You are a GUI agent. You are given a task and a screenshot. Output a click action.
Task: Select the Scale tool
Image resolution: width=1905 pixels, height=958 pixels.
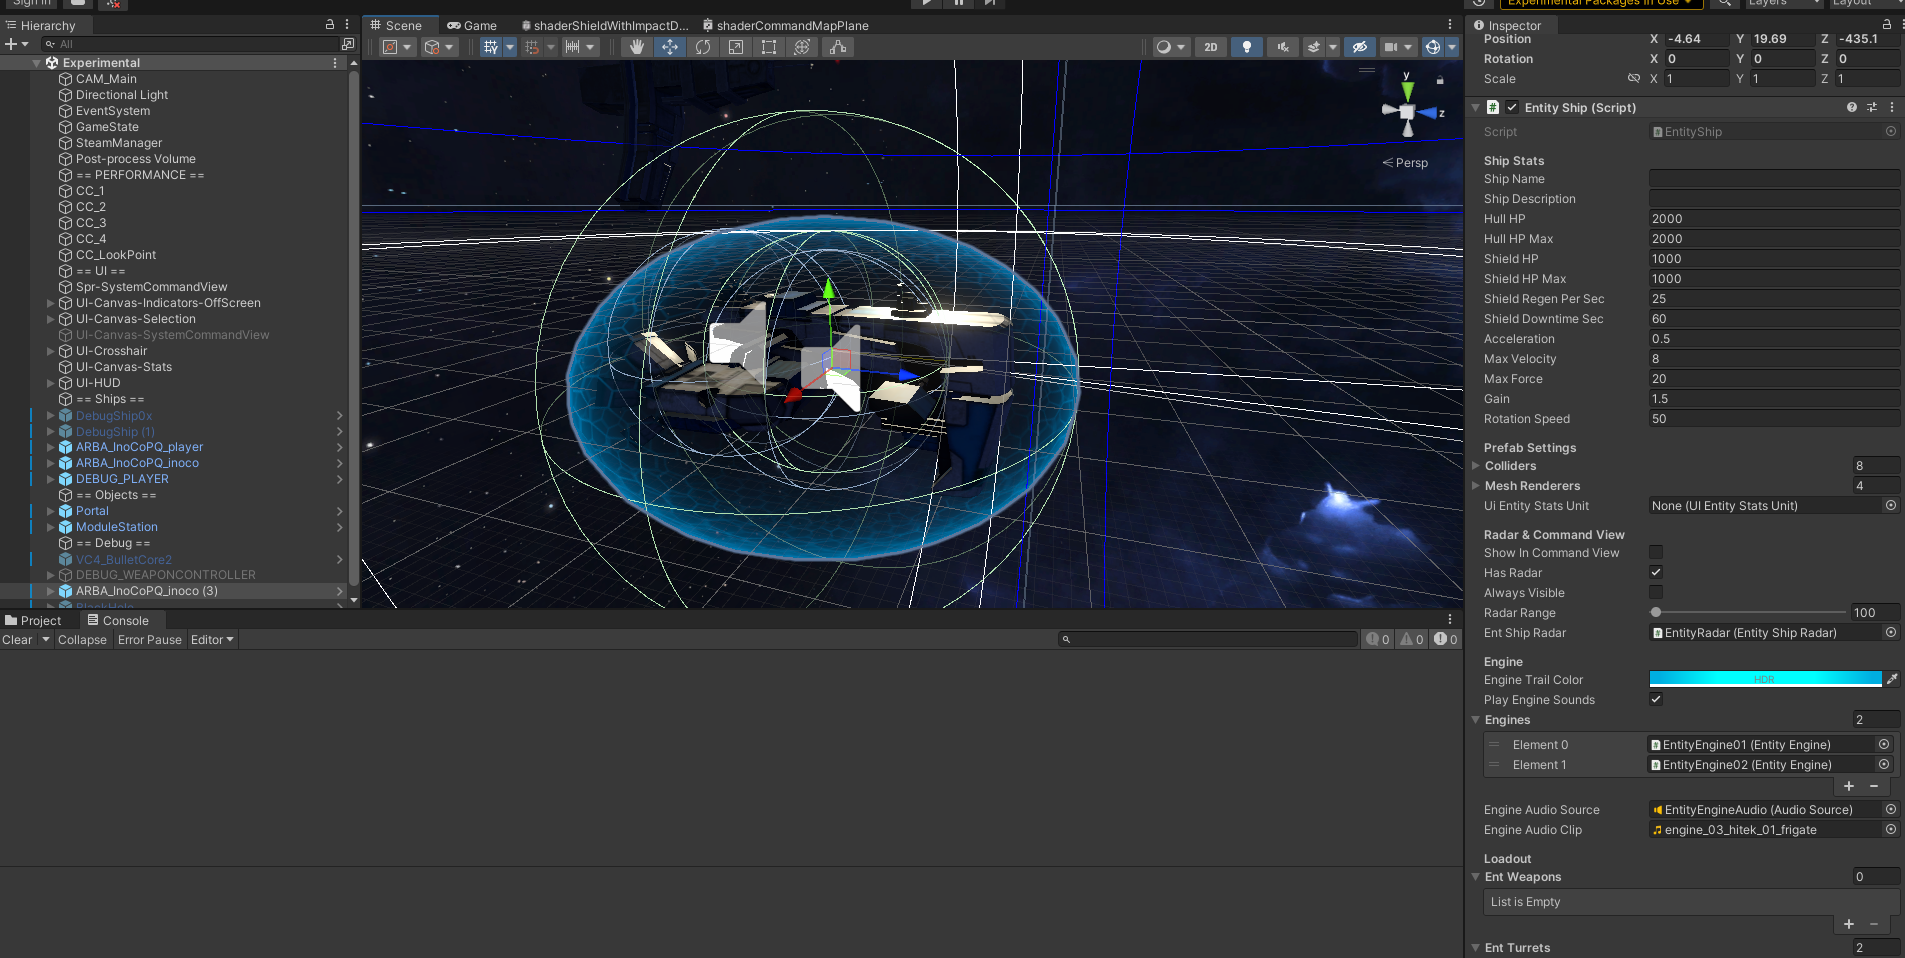point(736,47)
